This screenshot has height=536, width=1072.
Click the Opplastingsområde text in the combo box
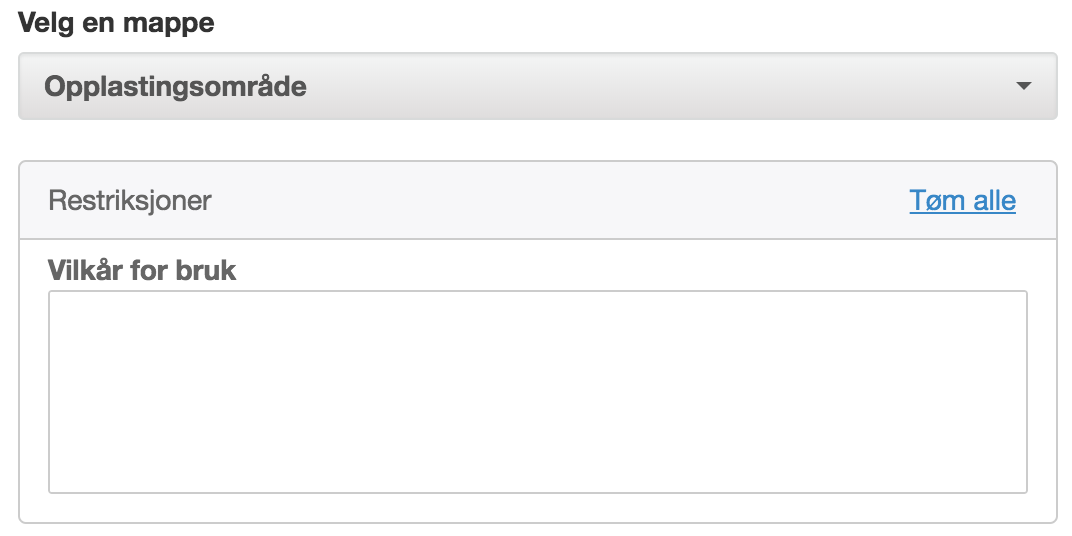(175, 87)
